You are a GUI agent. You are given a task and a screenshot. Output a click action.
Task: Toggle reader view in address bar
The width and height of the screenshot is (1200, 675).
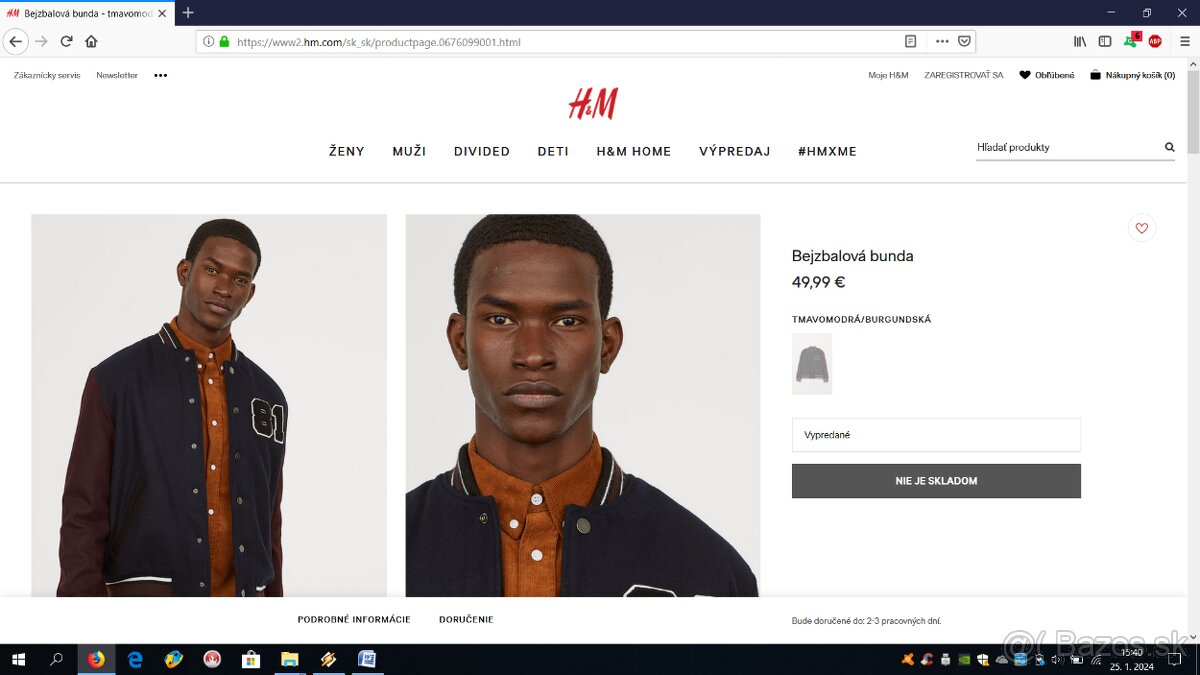(x=910, y=42)
